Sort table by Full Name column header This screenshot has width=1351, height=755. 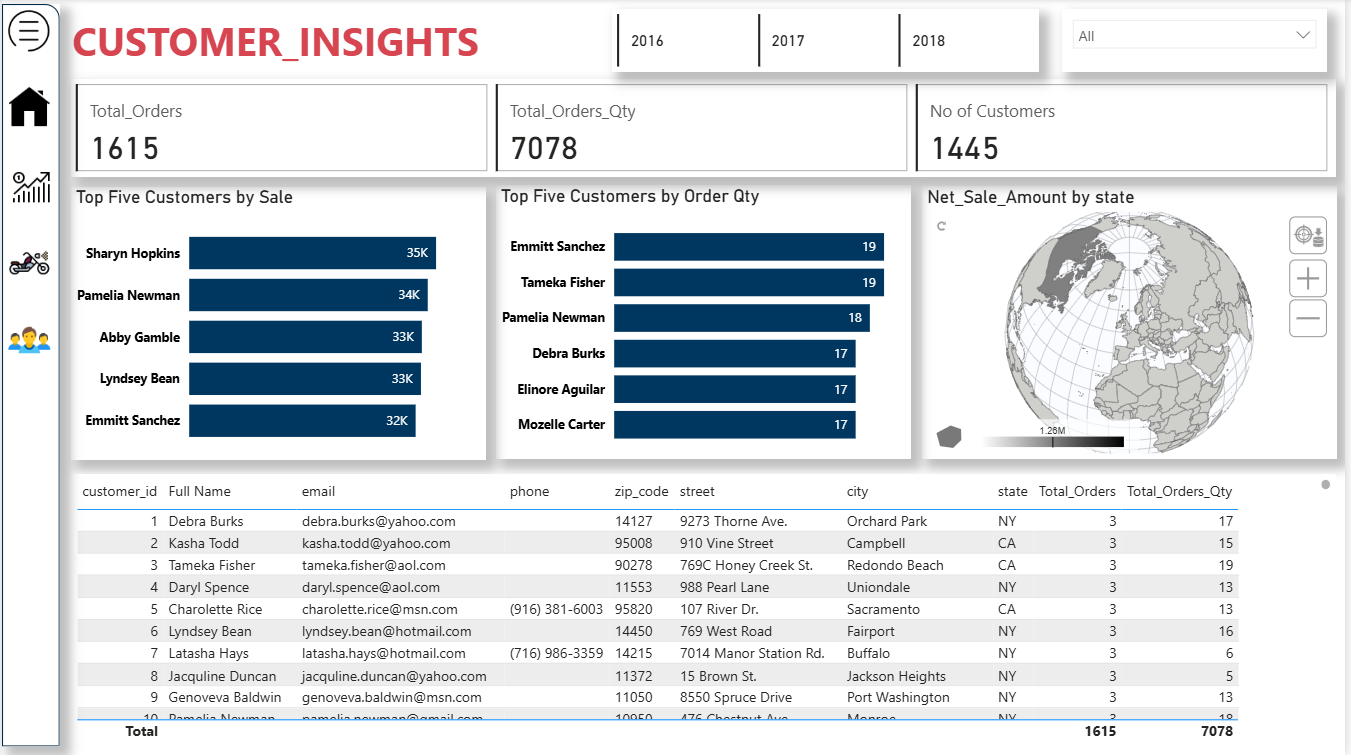coord(199,491)
